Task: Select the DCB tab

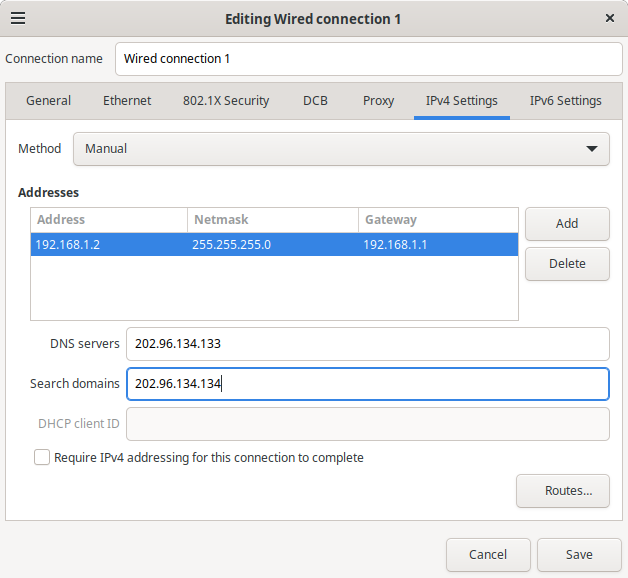Action: pyautogui.click(x=315, y=100)
